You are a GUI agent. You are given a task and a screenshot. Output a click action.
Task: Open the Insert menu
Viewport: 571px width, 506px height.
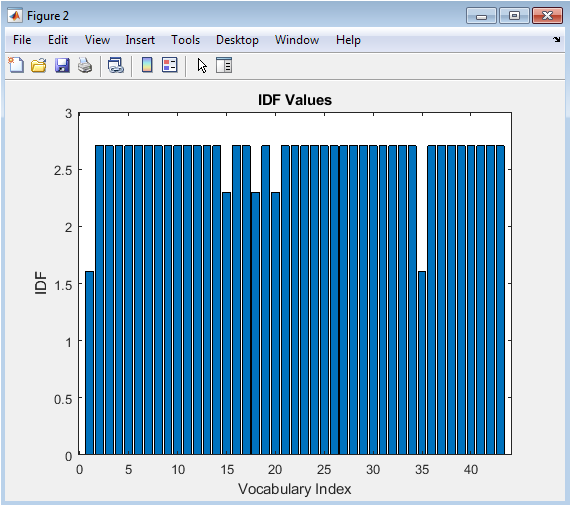[x=140, y=40]
